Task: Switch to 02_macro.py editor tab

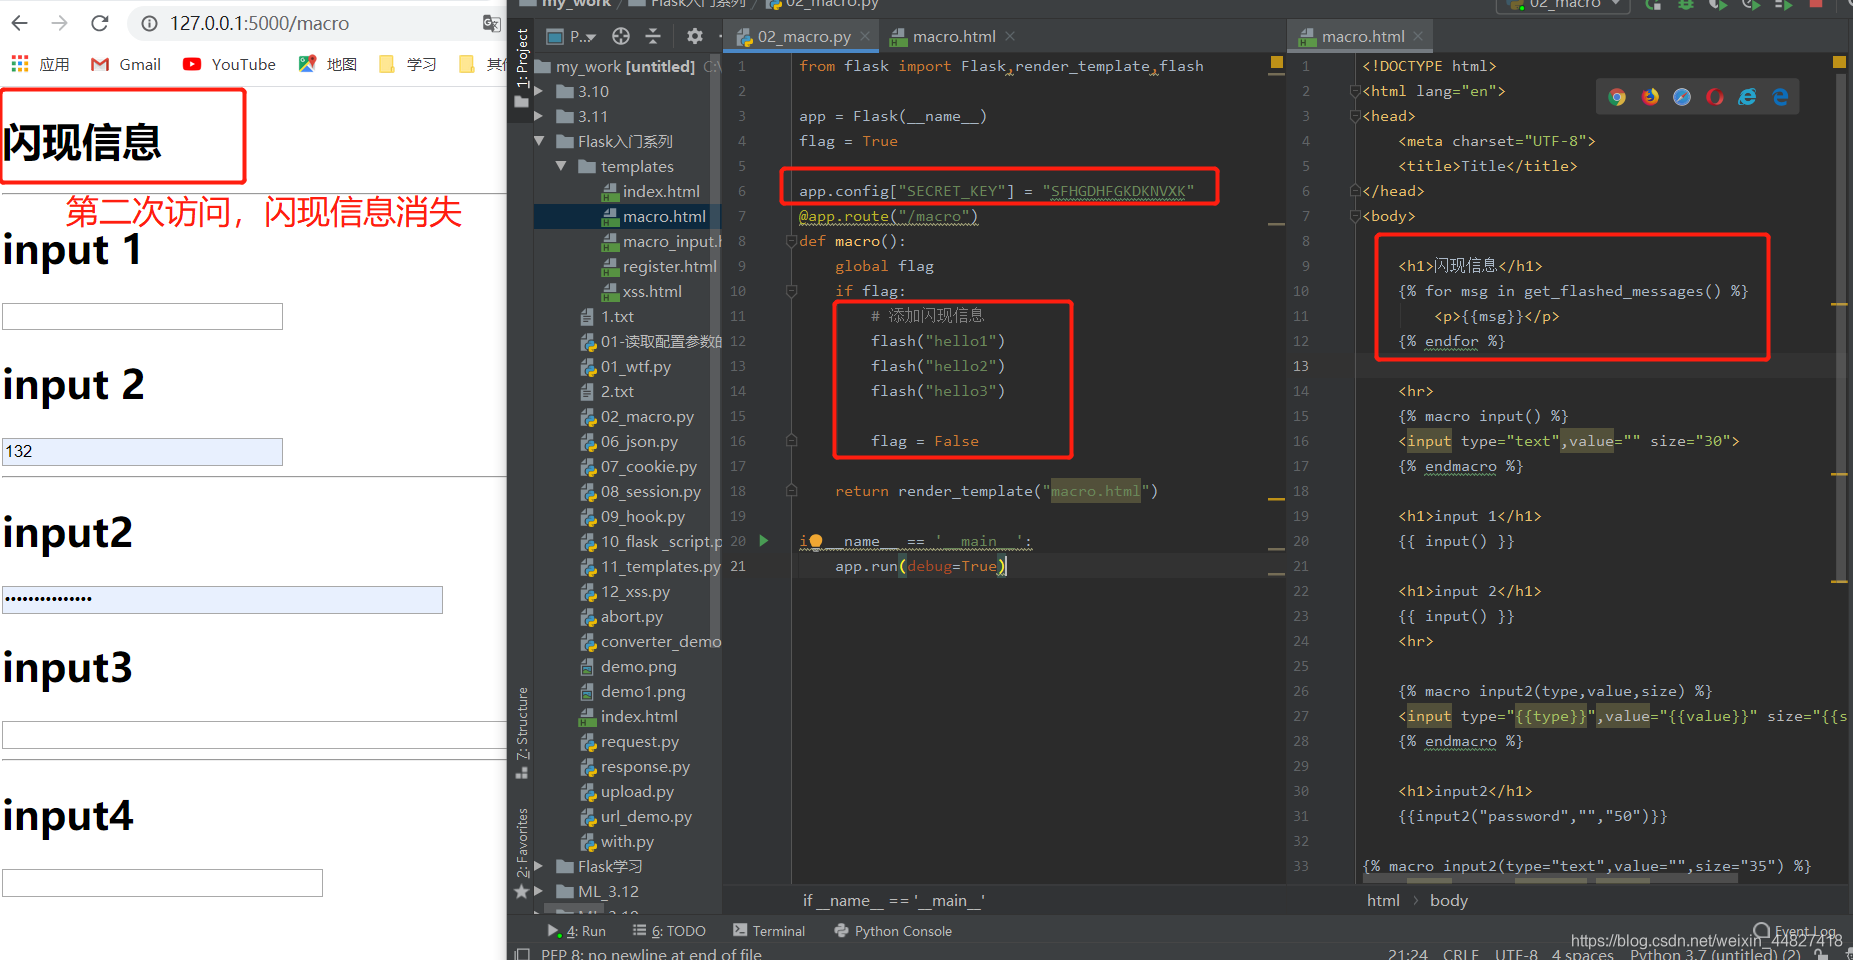Action: [804, 37]
